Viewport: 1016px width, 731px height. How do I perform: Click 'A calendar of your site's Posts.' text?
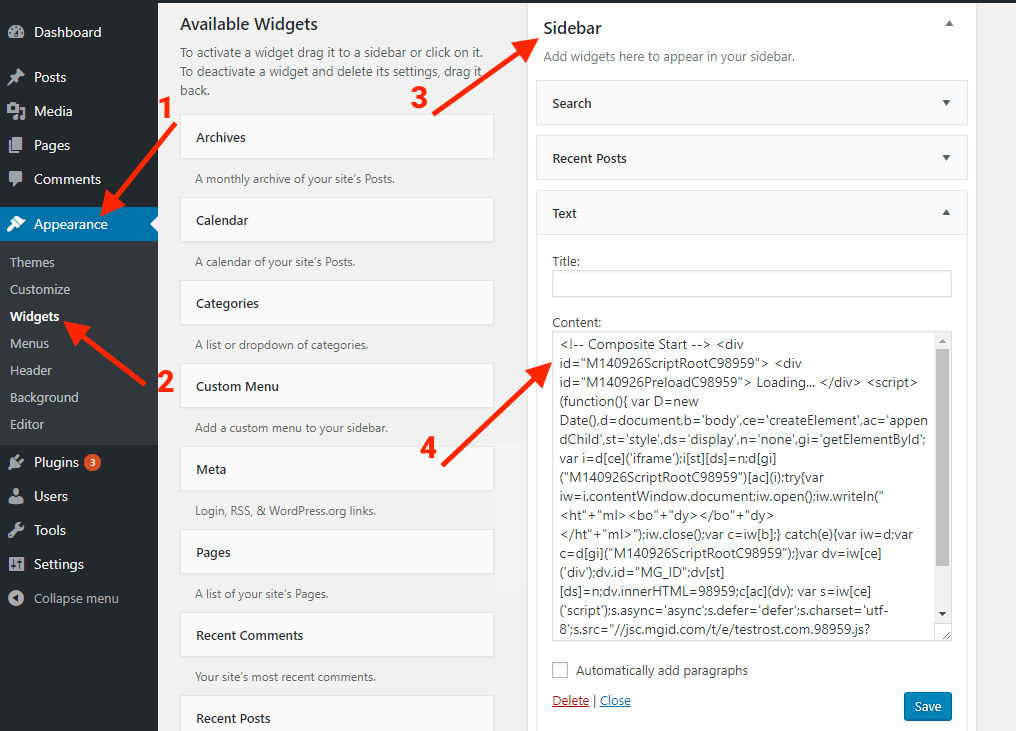(275, 262)
